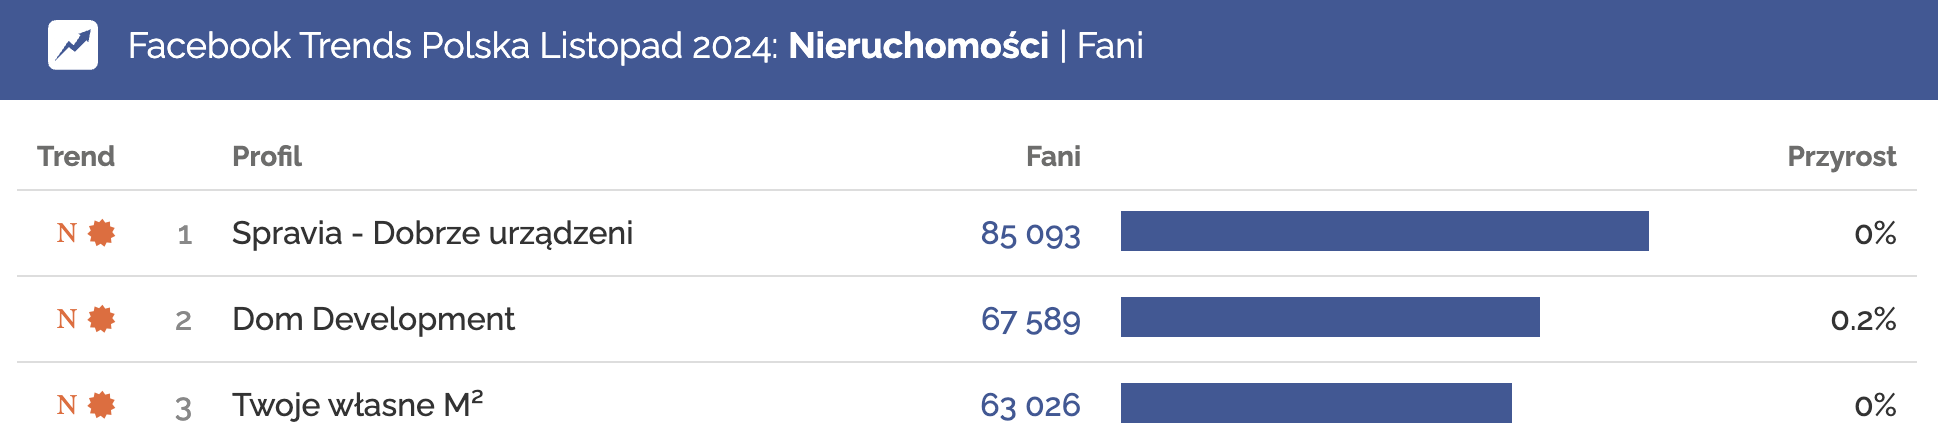Click the orange N marker for Spravia
1938x442 pixels.
tap(67, 233)
